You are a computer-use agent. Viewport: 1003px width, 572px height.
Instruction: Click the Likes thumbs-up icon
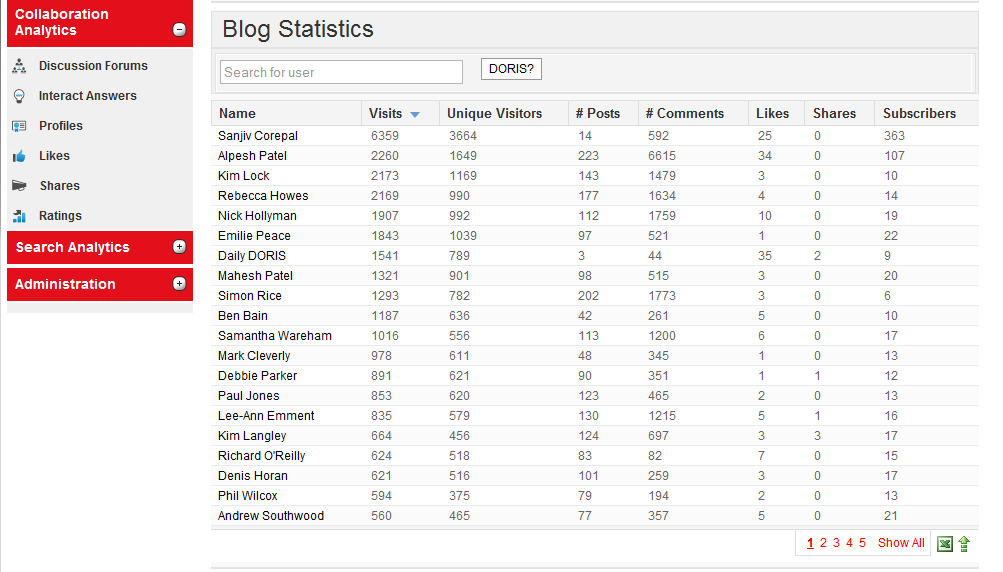[19, 156]
